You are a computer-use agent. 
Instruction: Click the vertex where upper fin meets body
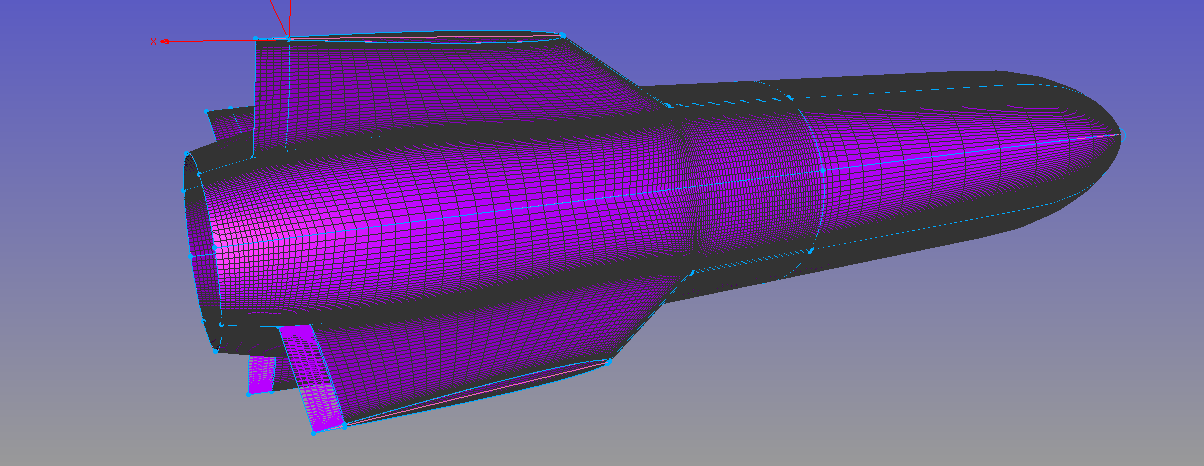664,102
